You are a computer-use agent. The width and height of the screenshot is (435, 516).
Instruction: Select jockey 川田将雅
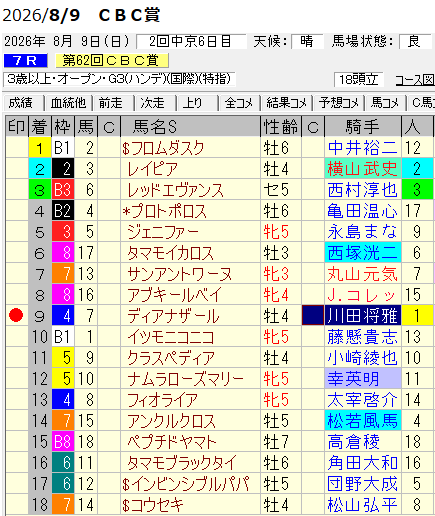tap(363, 316)
